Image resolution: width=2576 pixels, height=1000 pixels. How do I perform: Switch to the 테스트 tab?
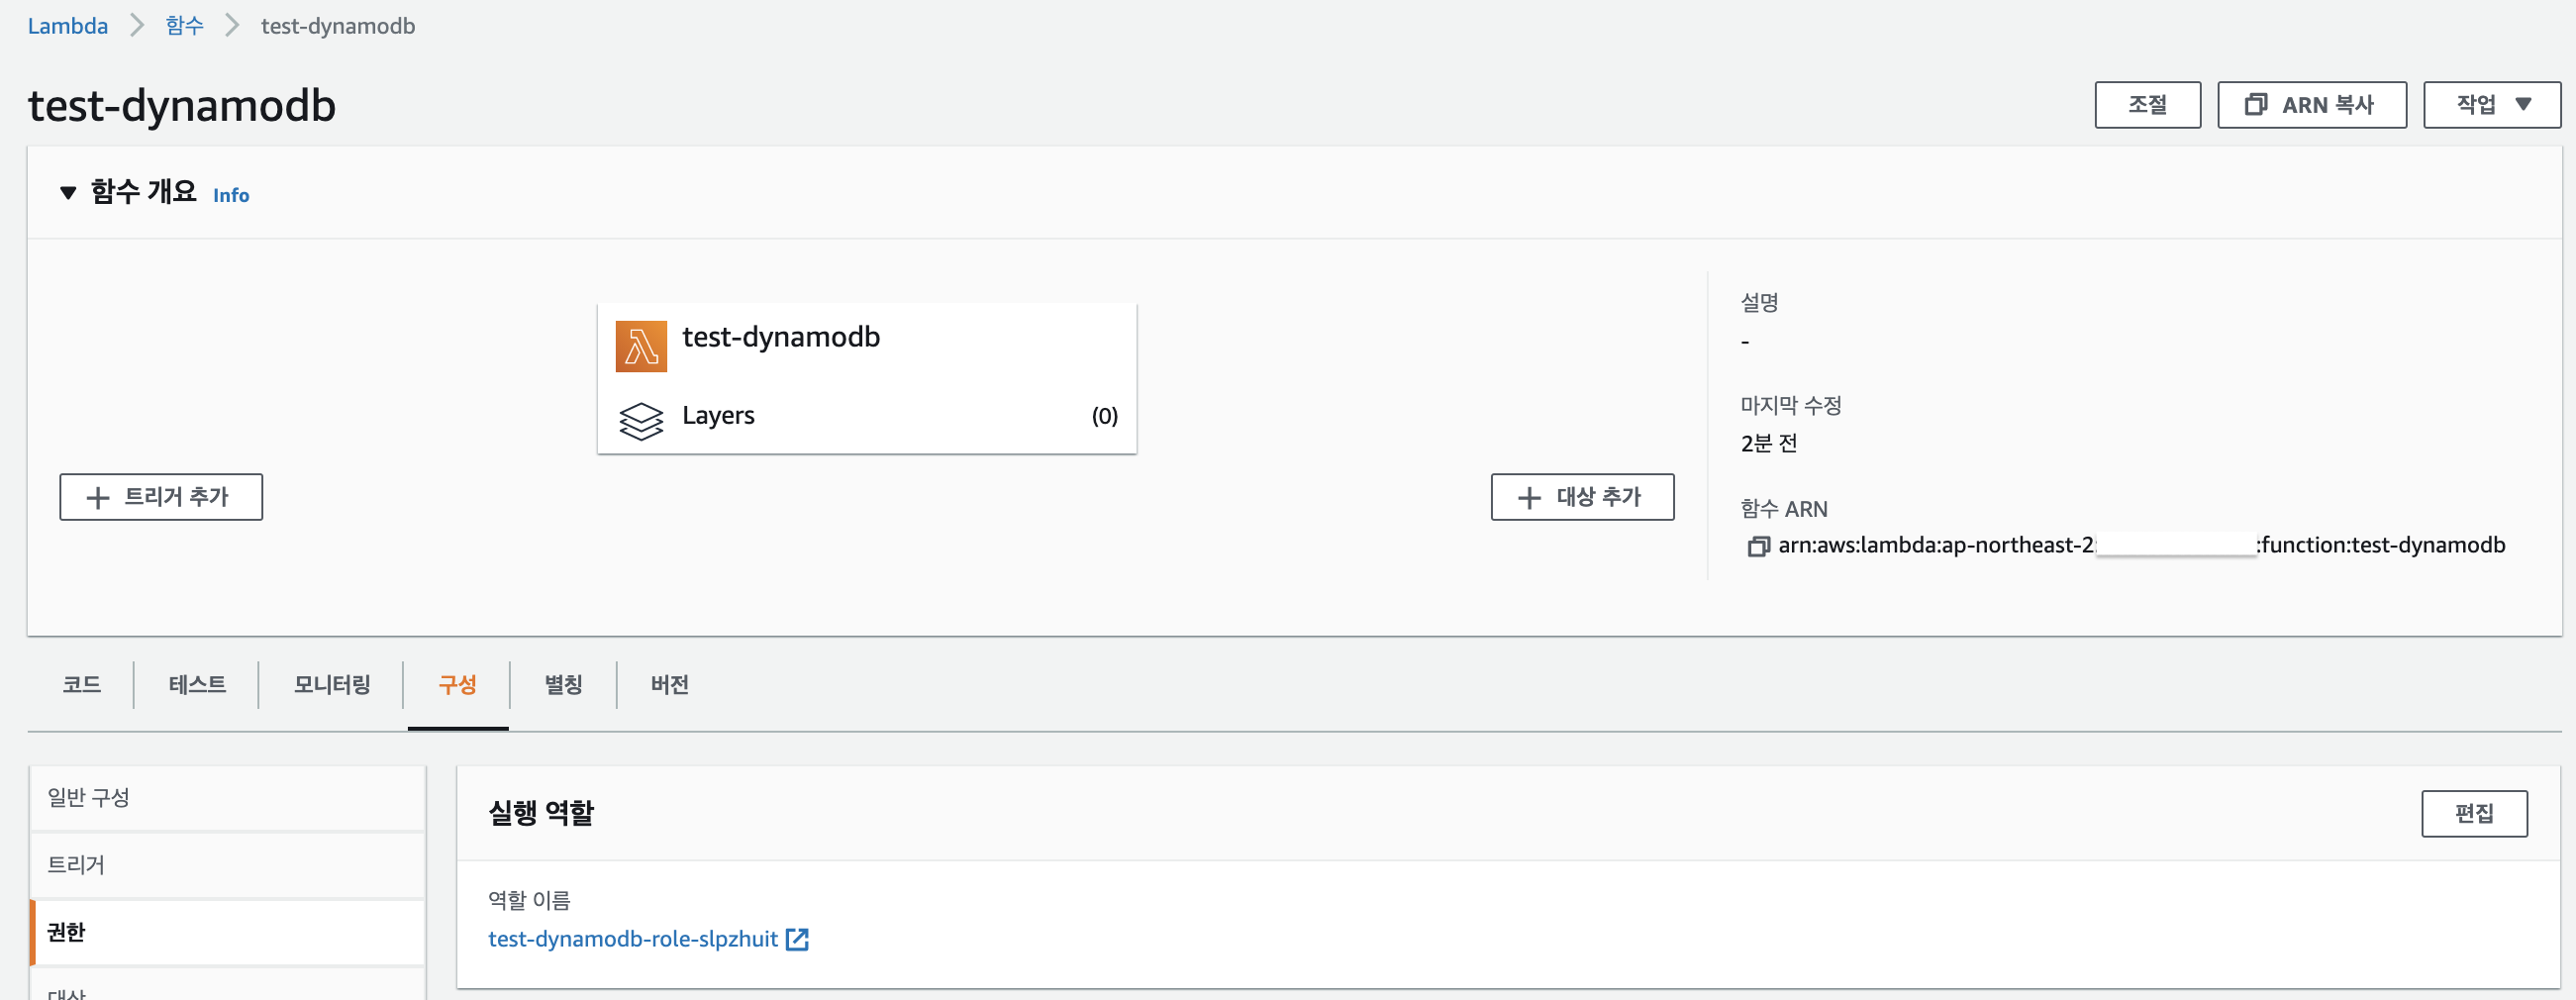click(x=197, y=685)
